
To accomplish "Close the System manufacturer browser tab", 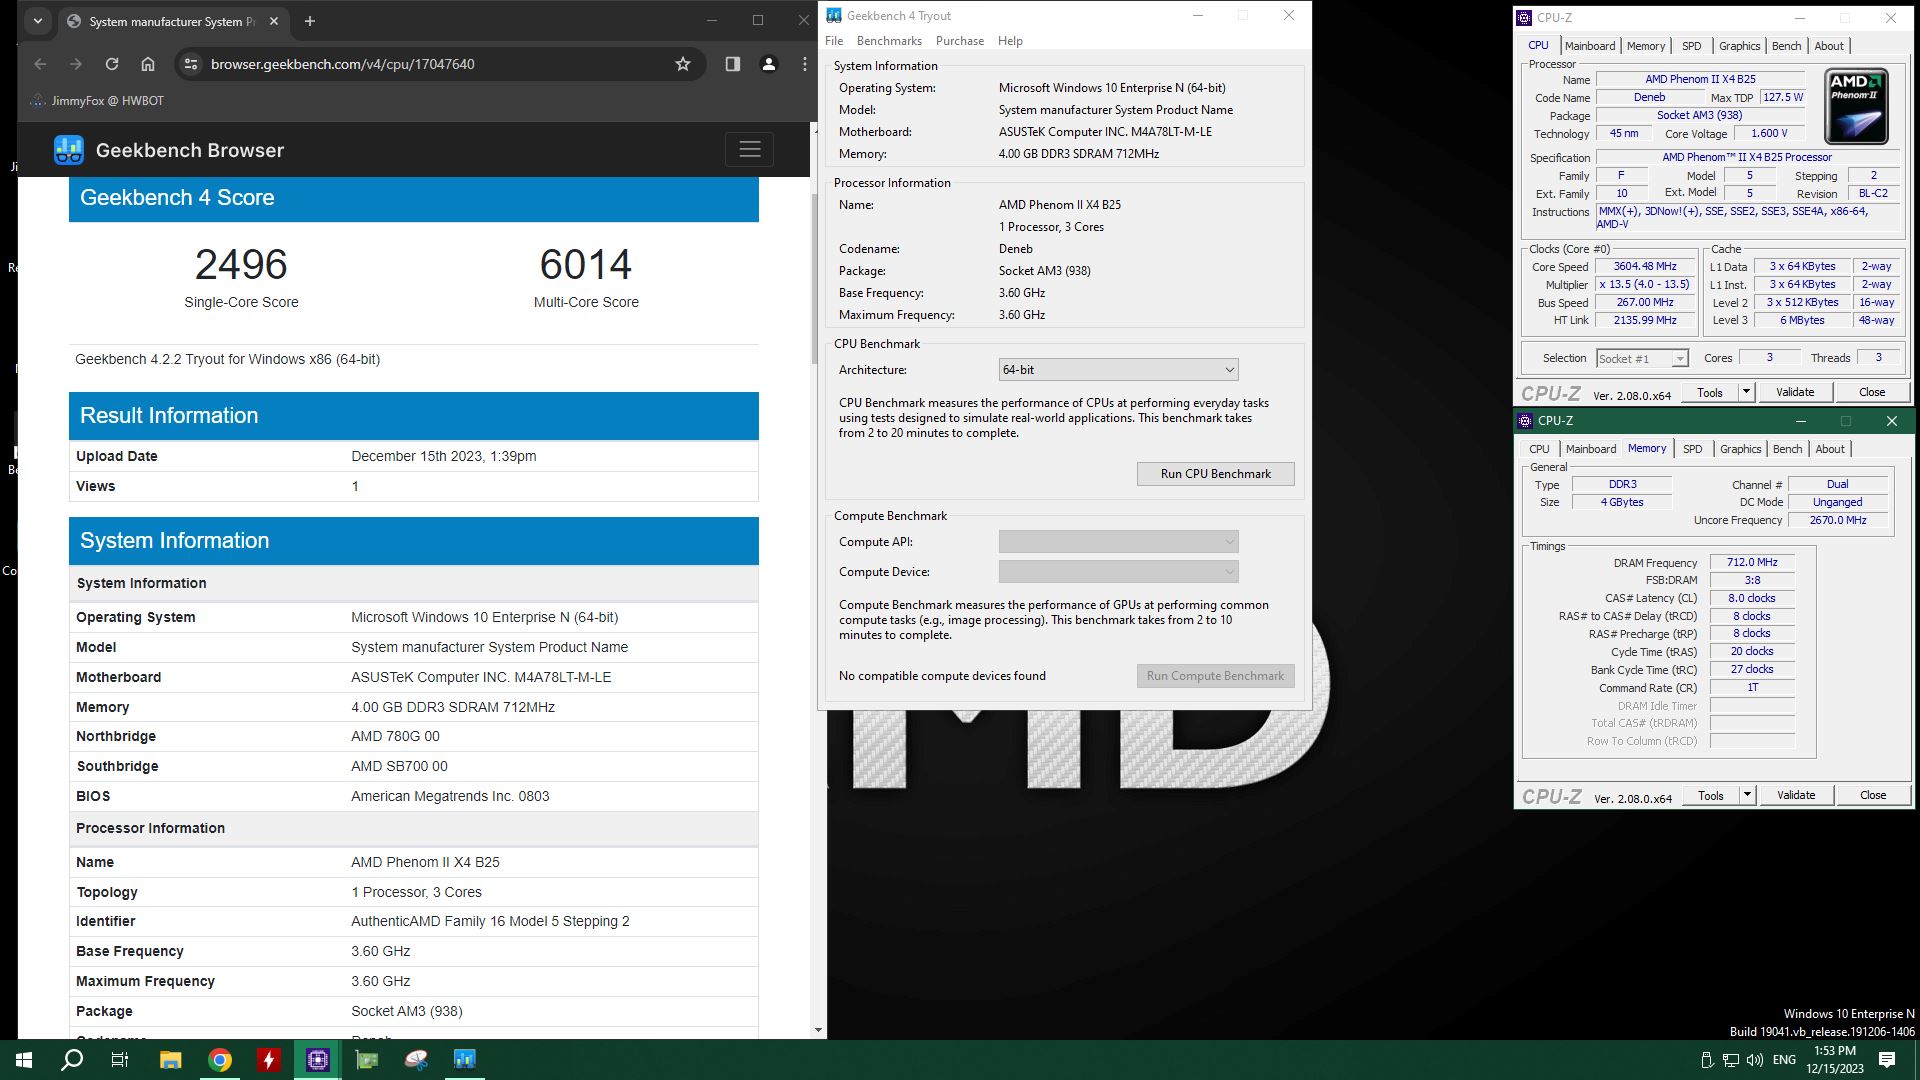I will tap(275, 21).
